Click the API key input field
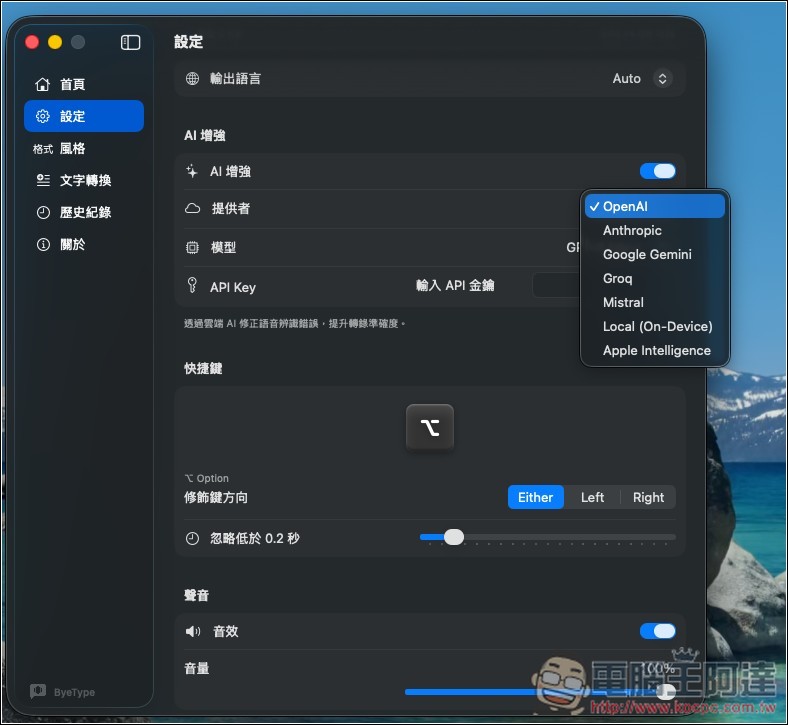 pyautogui.click(x=556, y=285)
